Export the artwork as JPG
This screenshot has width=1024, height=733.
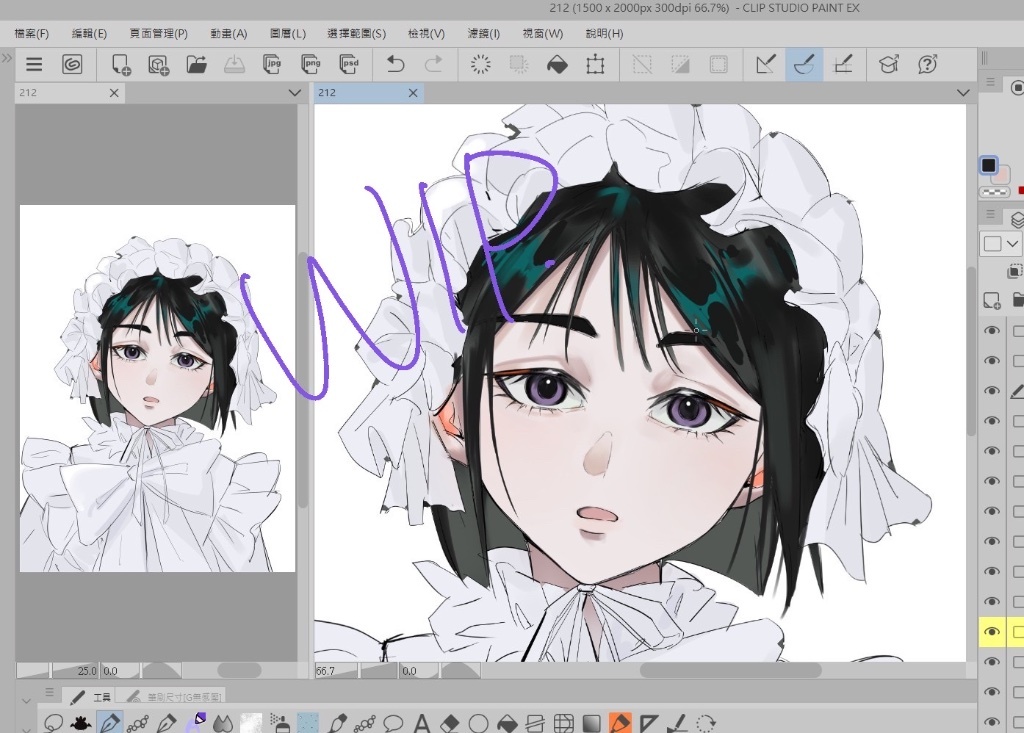[x=272, y=64]
